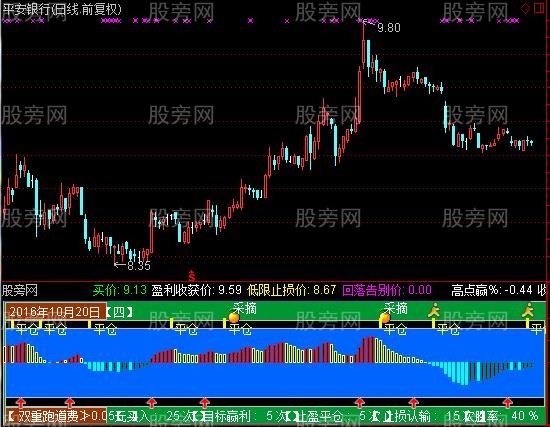
Task: Click the red square window icon at top right
Action: (x=539, y=8)
